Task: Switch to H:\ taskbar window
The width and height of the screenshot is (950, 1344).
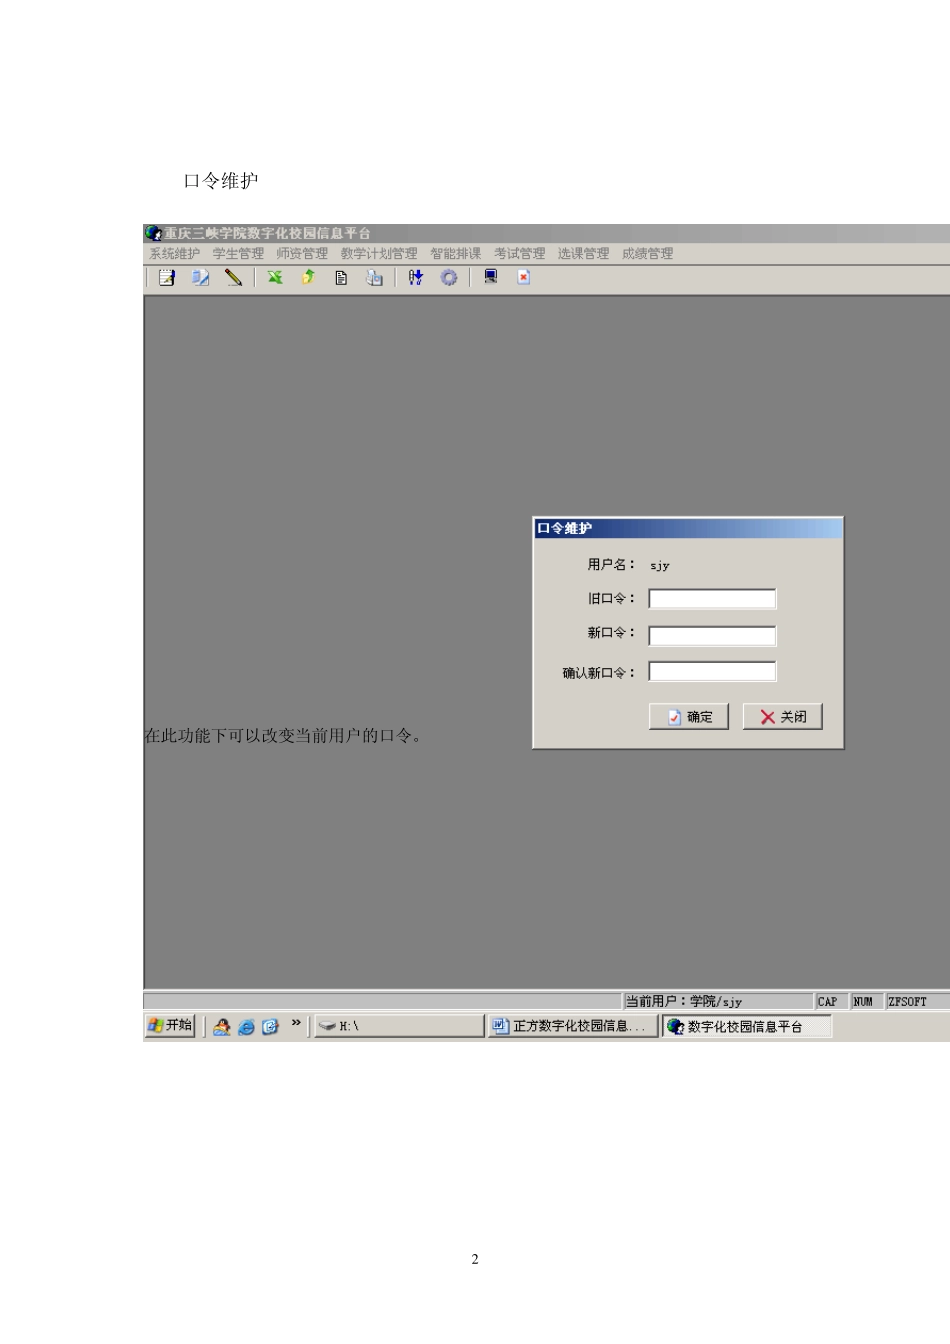Action: point(399,1026)
